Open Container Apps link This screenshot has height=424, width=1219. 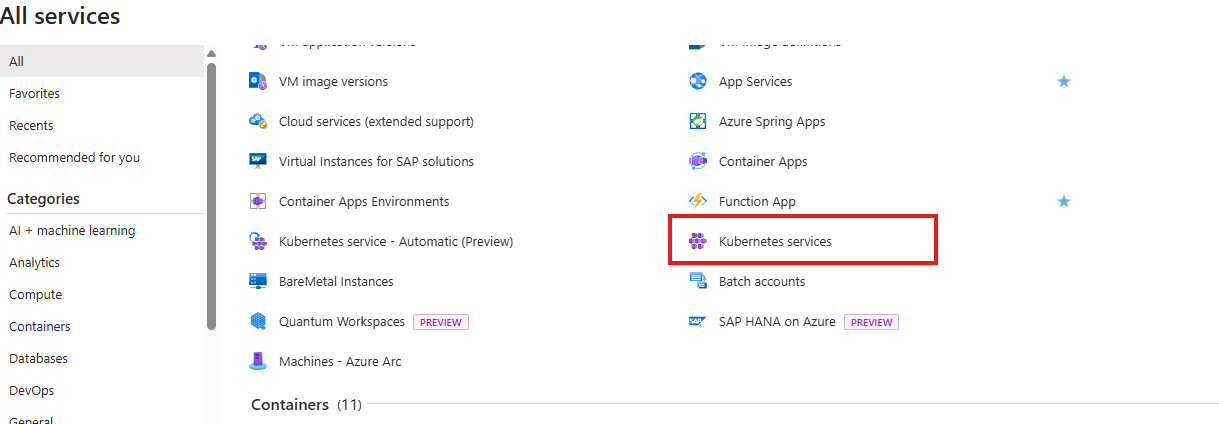[x=763, y=161]
